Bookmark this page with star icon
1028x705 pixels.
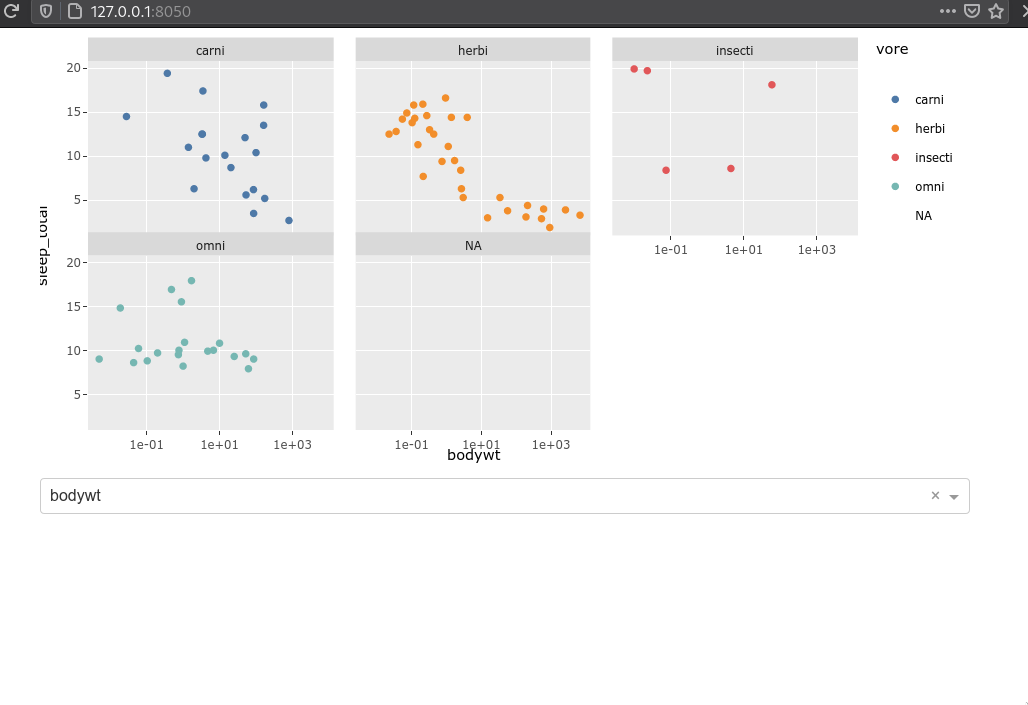pyautogui.click(x=996, y=11)
